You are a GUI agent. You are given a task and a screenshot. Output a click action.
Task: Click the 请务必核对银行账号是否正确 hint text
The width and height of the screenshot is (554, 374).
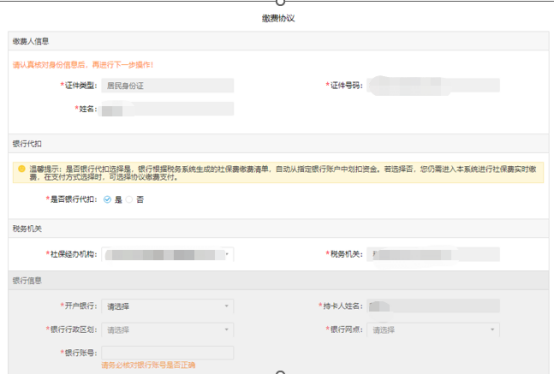point(148,365)
